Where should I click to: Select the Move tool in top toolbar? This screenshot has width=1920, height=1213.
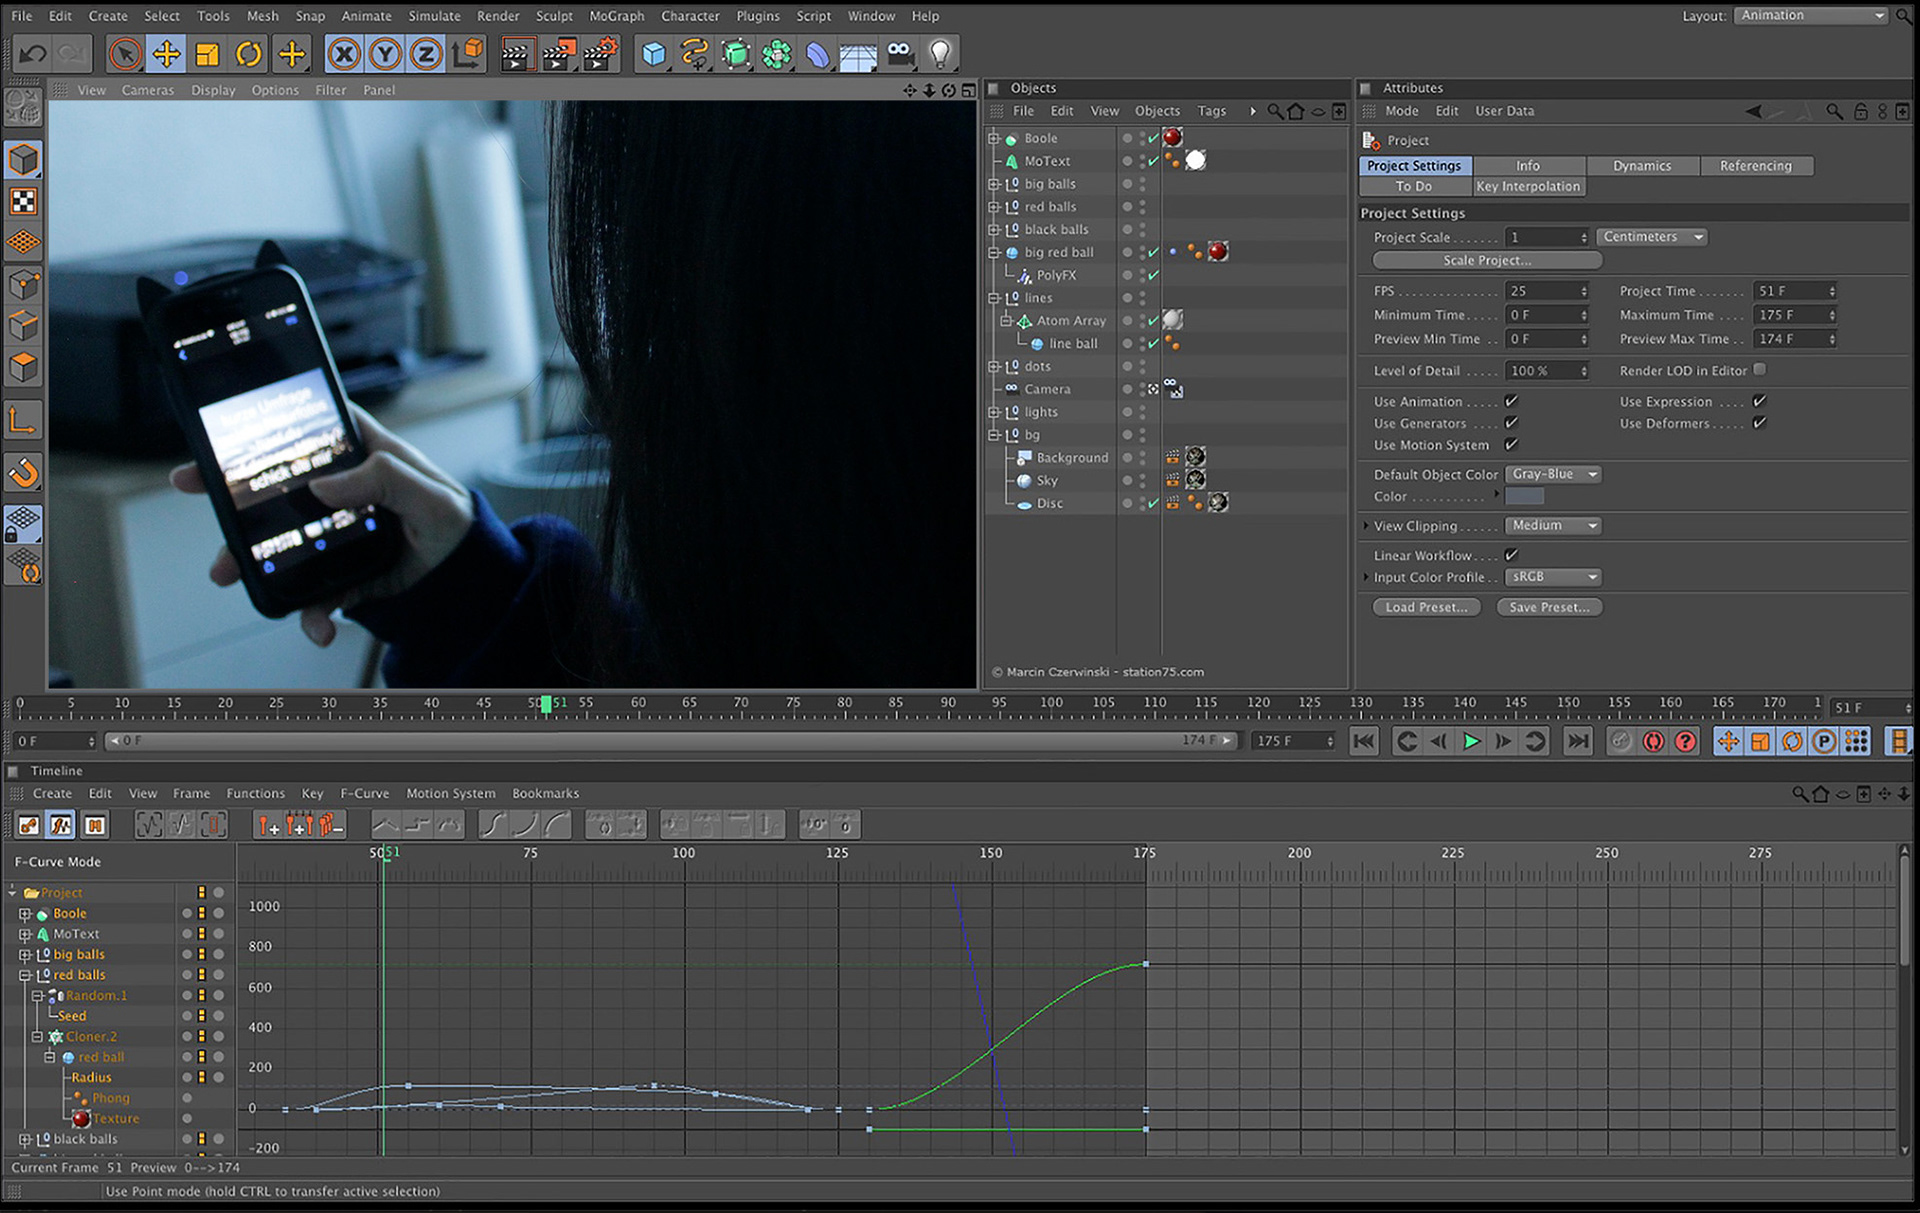[166, 54]
